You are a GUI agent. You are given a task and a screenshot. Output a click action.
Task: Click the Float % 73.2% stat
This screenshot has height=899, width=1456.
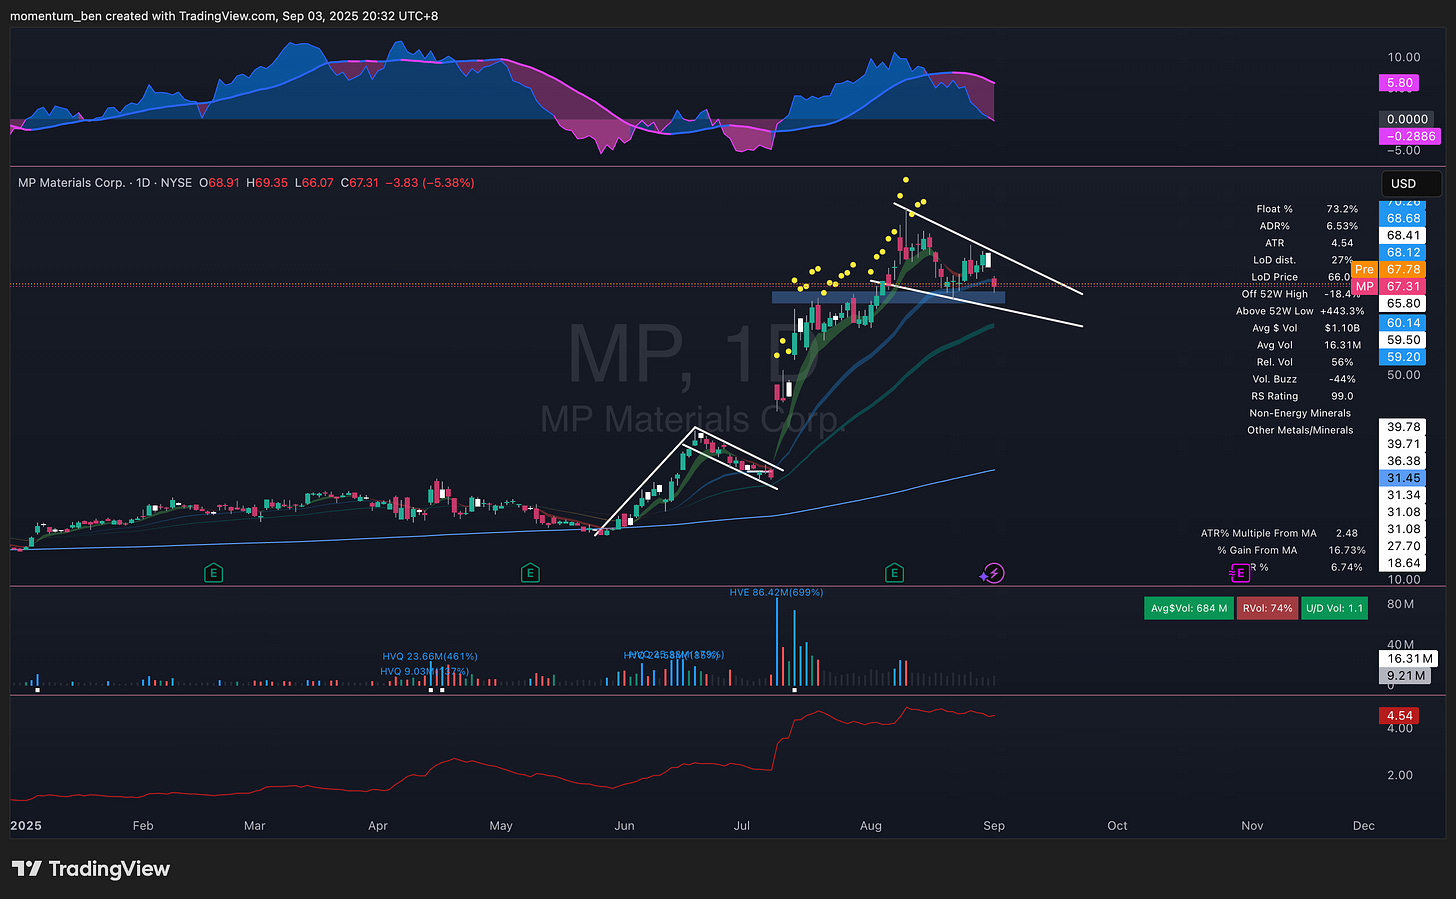pos(1307,209)
